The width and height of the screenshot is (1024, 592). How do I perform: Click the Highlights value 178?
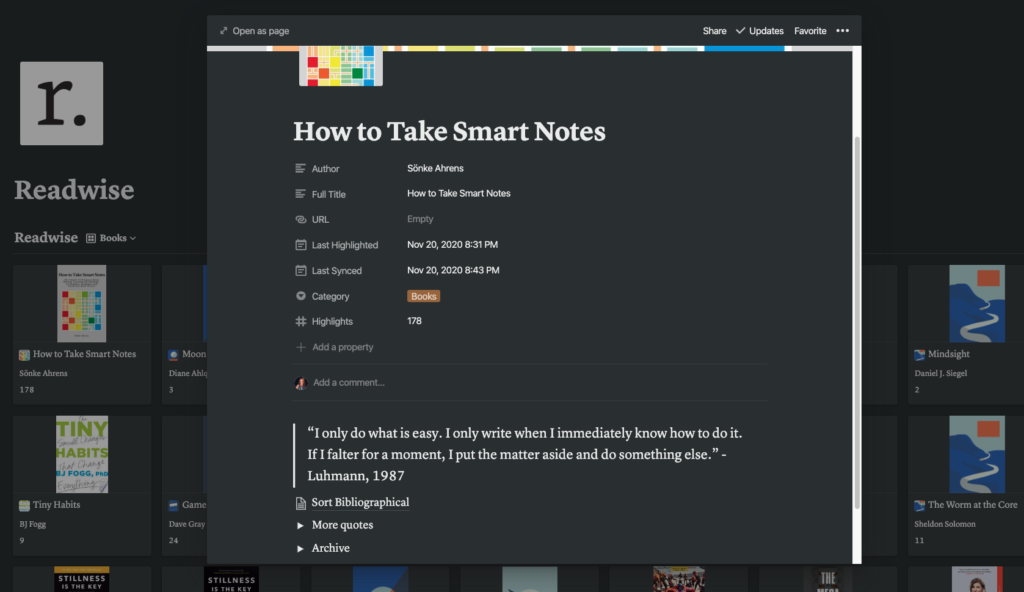414,321
